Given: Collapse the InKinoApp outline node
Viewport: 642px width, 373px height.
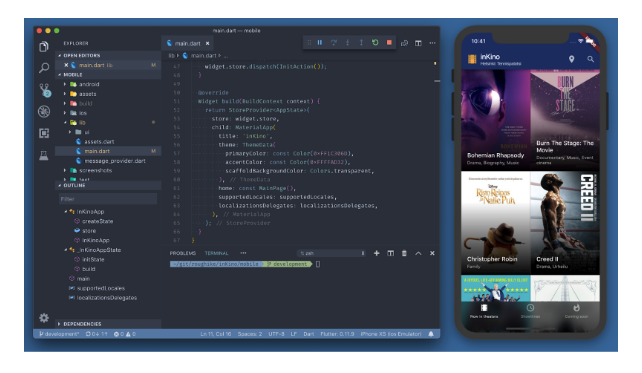Looking at the screenshot, I should click(x=65, y=212).
